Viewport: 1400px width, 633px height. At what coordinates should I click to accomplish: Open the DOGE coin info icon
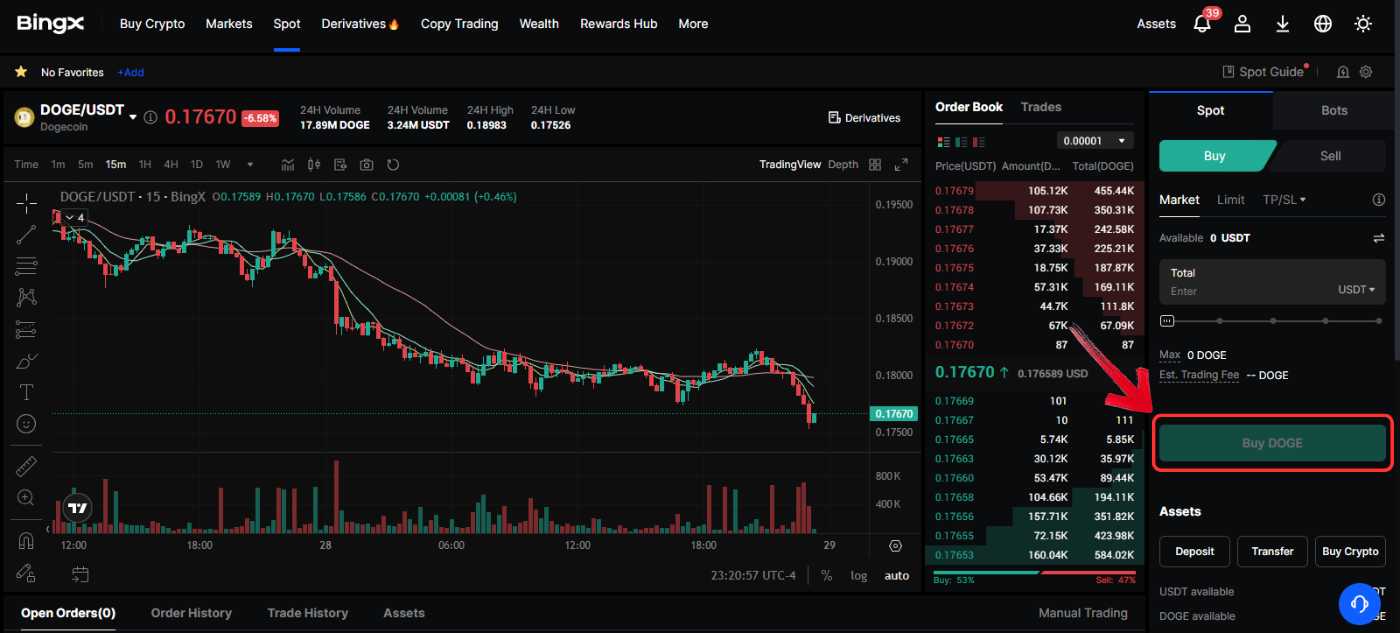(x=150, y=117)
